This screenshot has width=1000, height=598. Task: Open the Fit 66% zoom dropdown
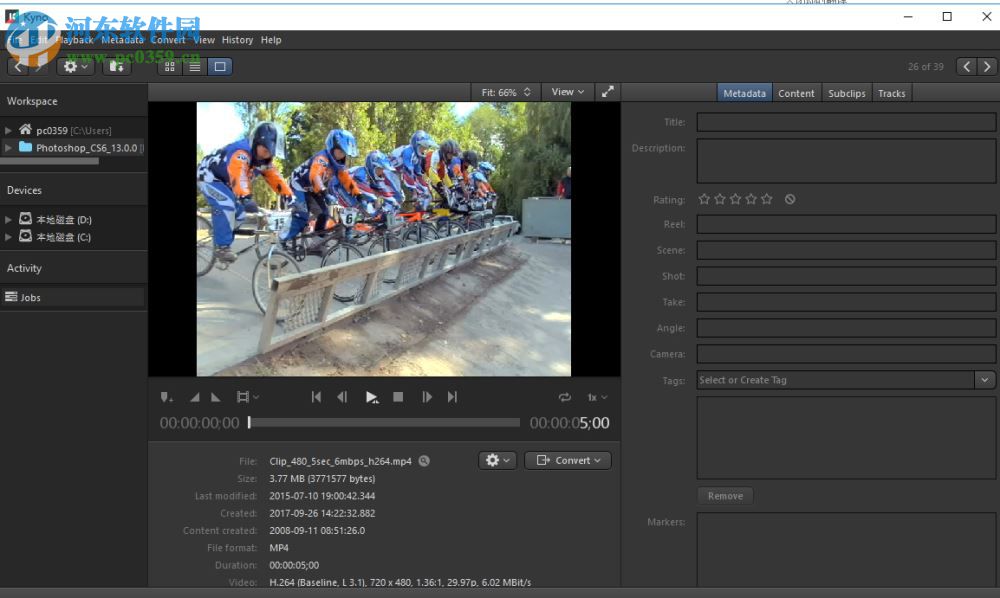(506, 92)
